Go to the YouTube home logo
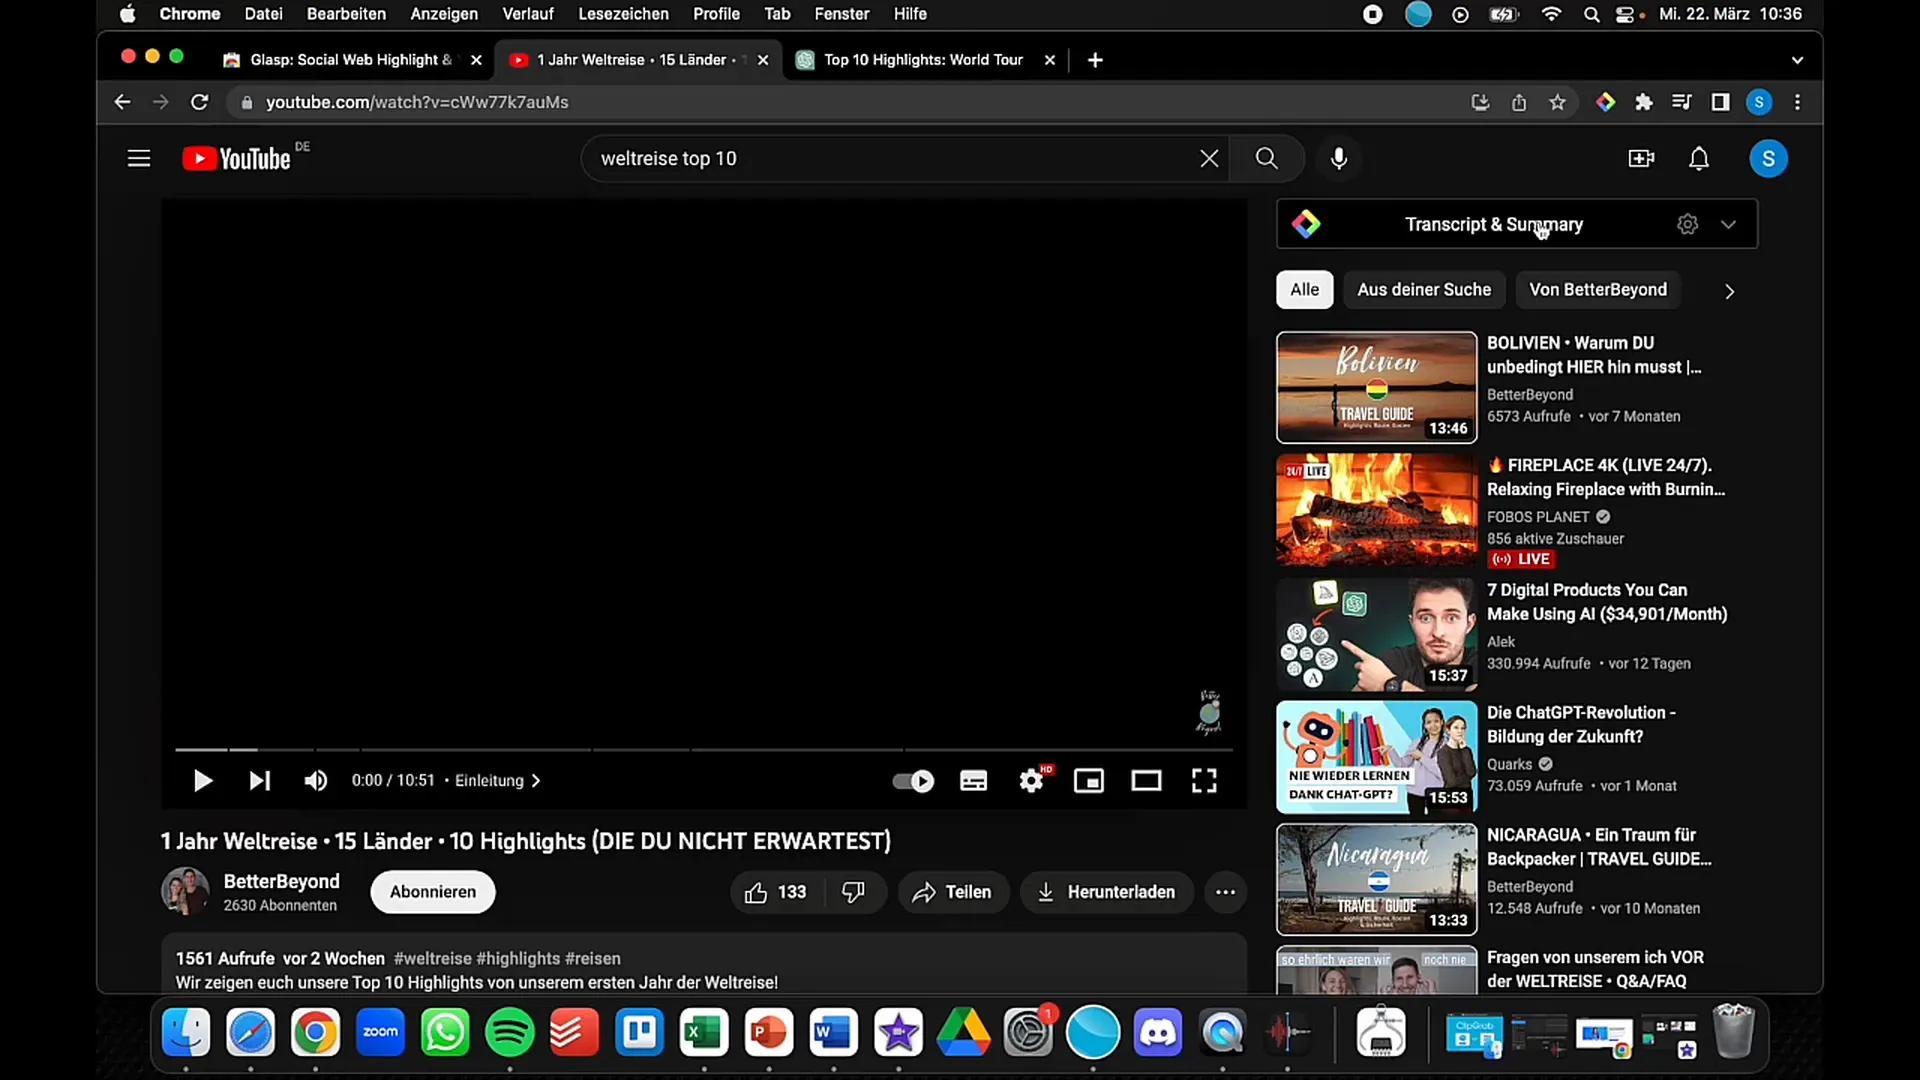 tap(237, 159)
